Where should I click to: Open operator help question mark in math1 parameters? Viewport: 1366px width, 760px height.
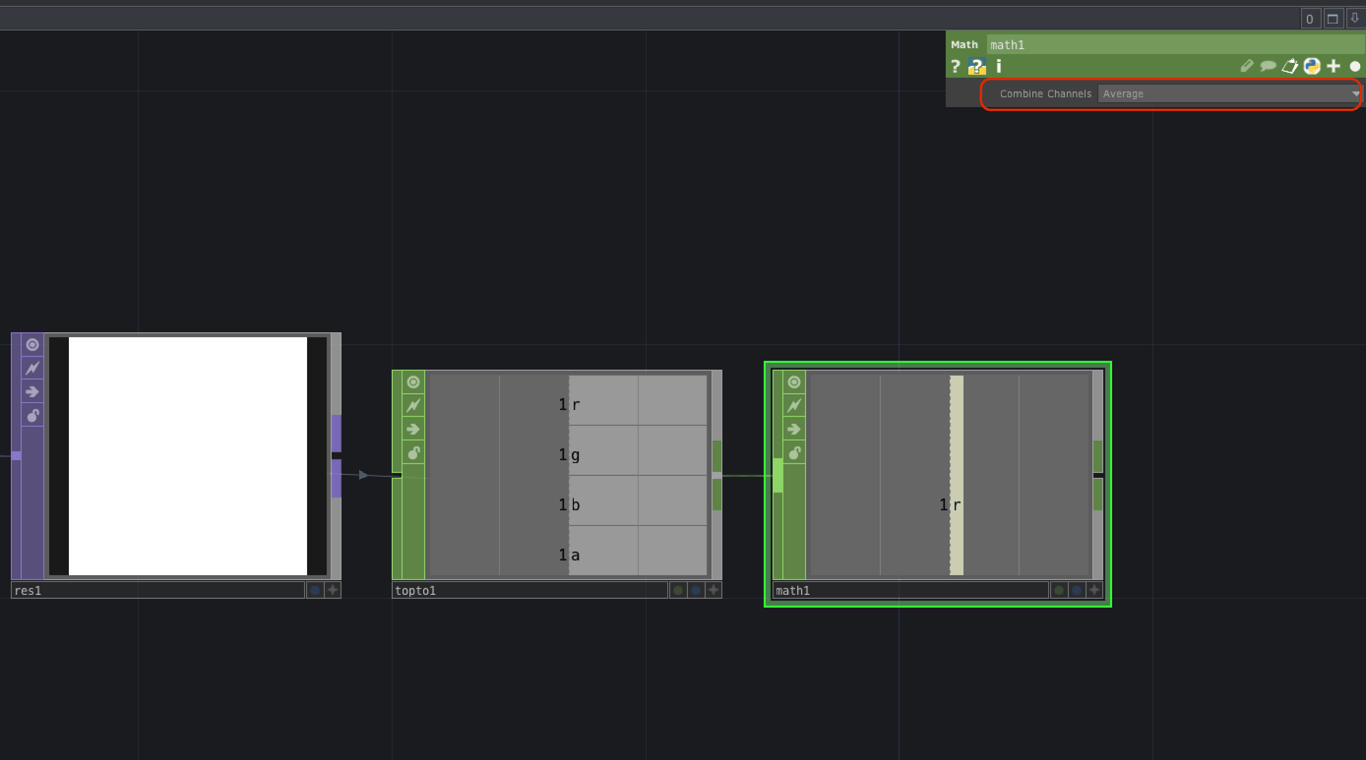click(955, 66)
